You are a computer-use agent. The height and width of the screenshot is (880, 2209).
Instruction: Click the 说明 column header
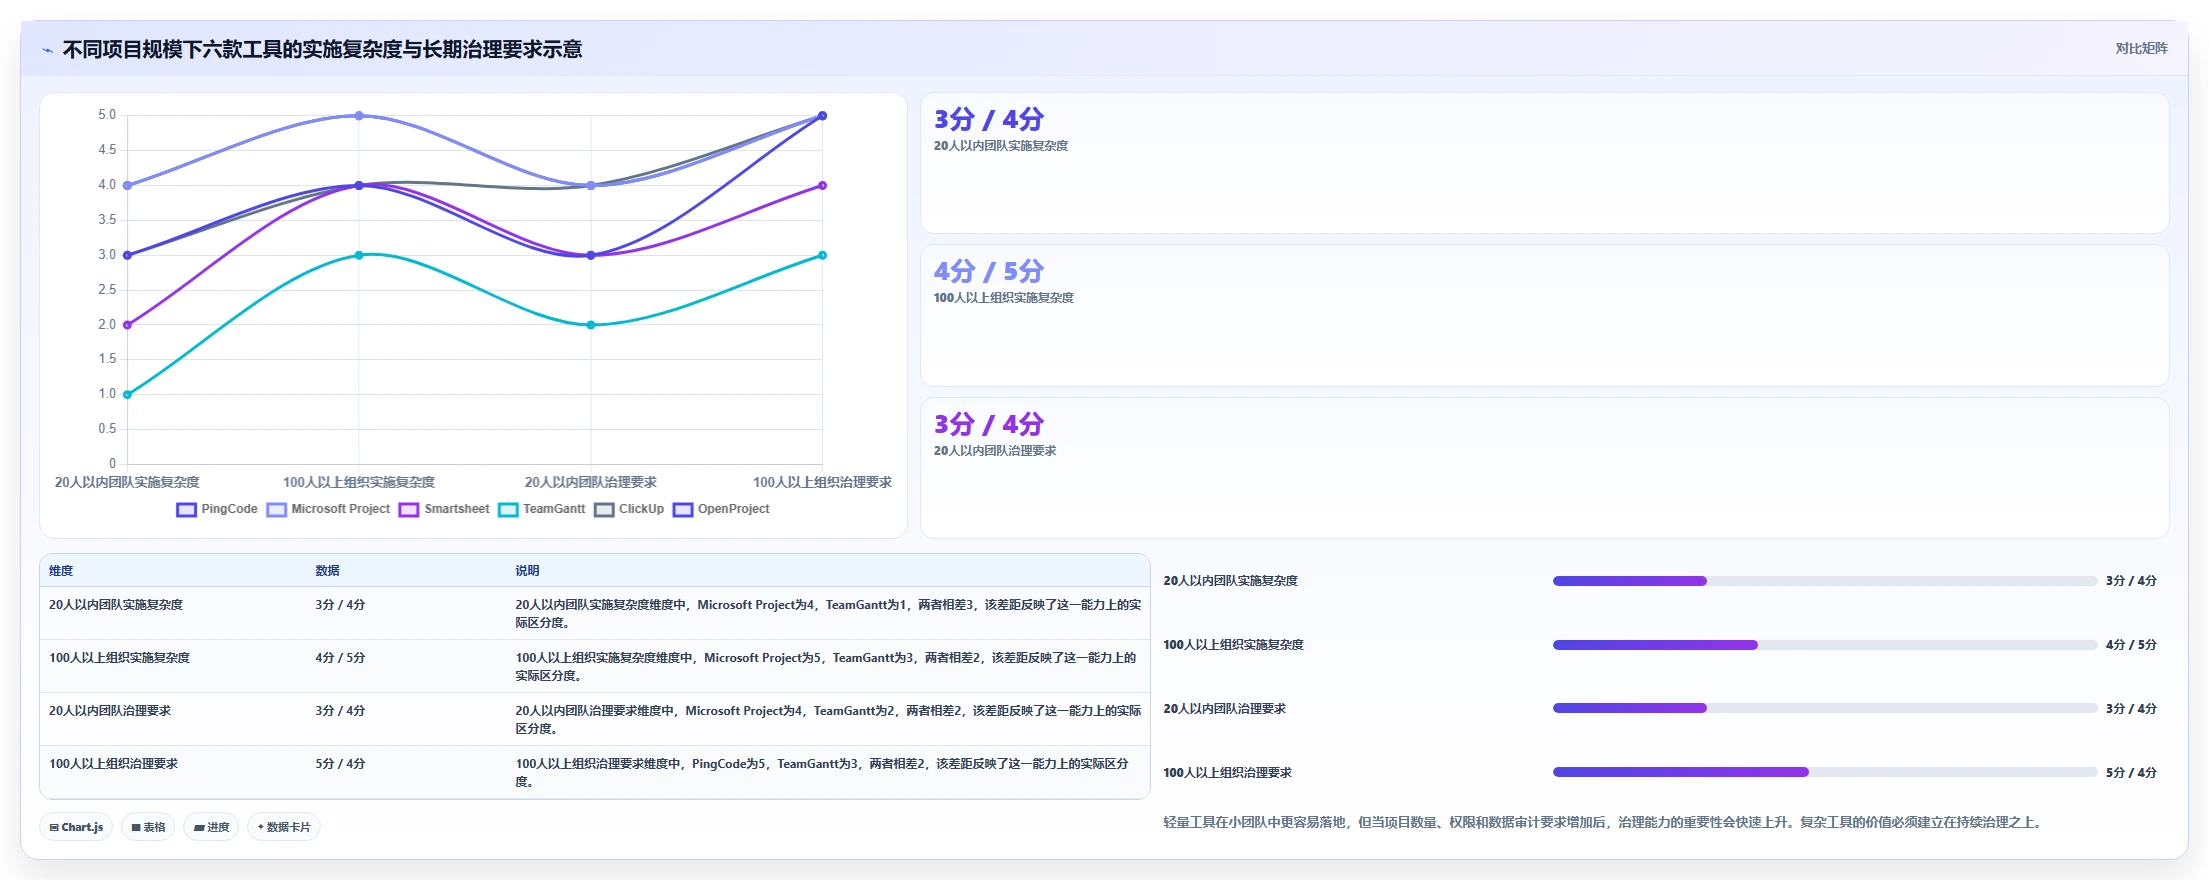527,571
